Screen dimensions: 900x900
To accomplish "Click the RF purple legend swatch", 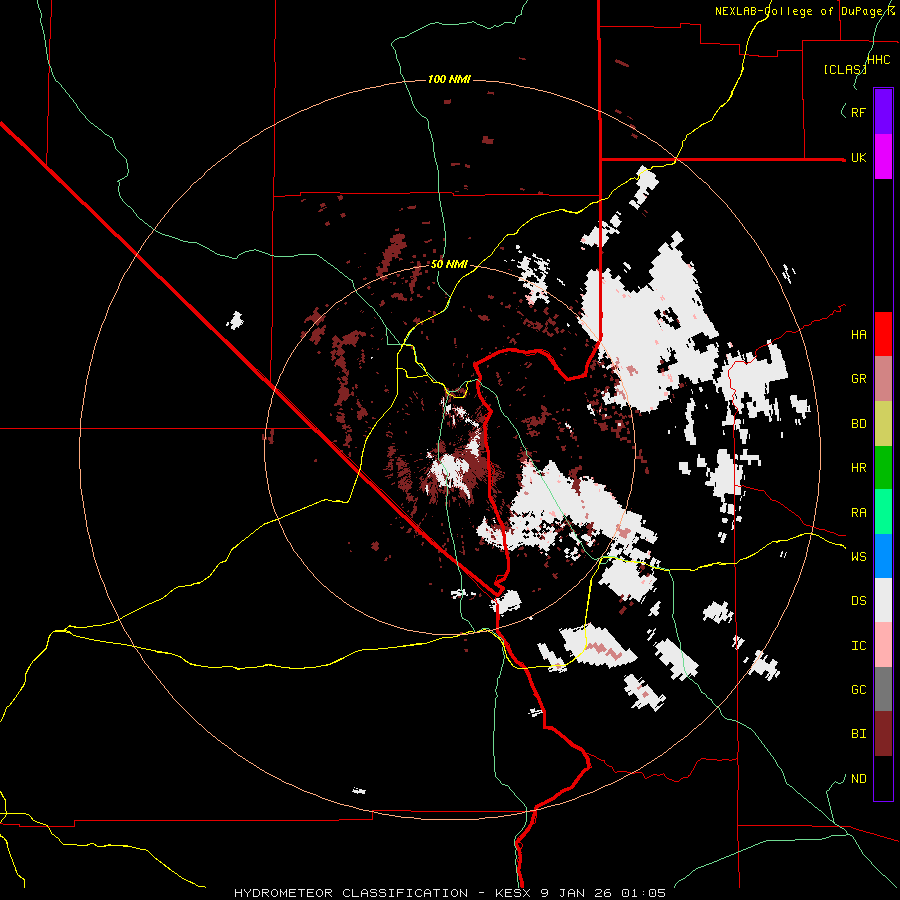I will click(x=883, y=112).
